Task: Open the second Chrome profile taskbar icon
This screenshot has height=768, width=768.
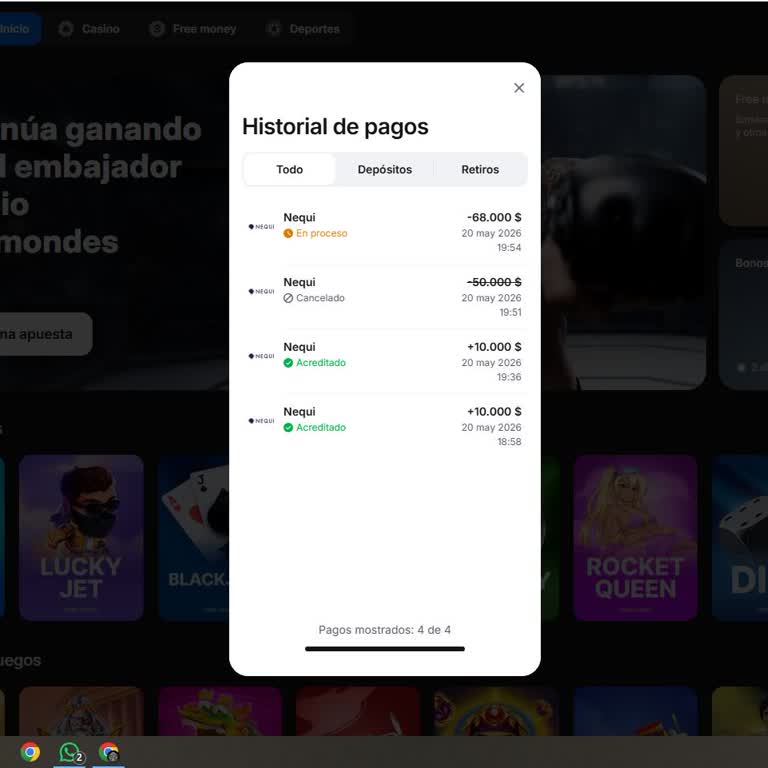Action: 109,752
